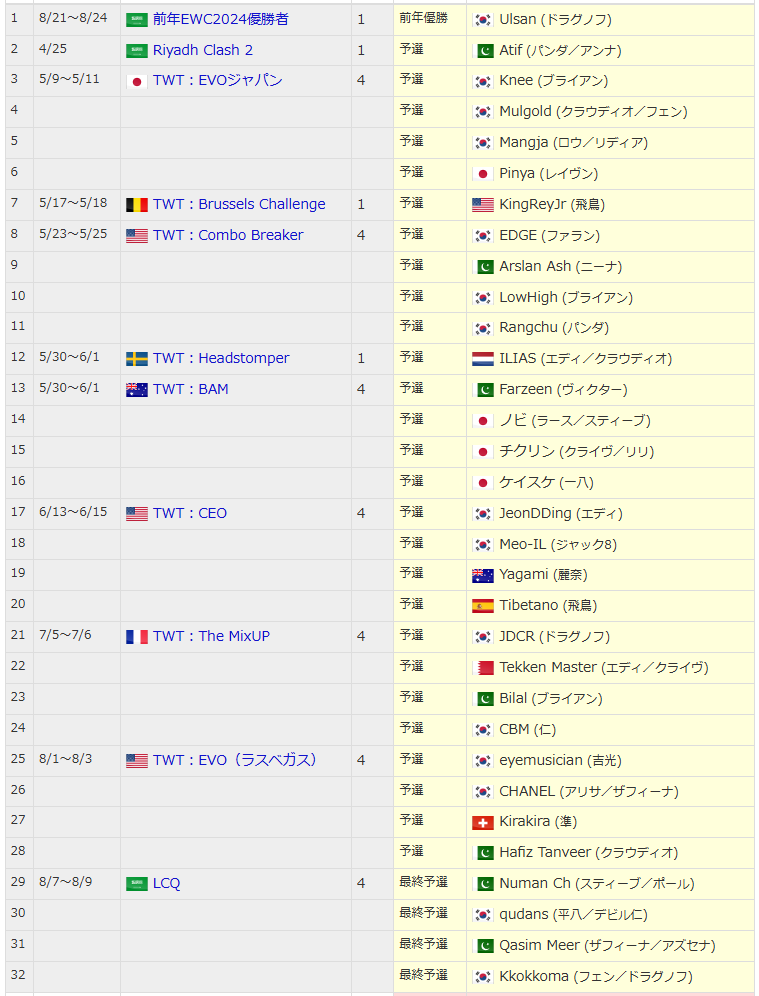This screenshot has width=759, height=996.
Task: Open the TWT：Combo Breaker link
Action: click(228, 236)
